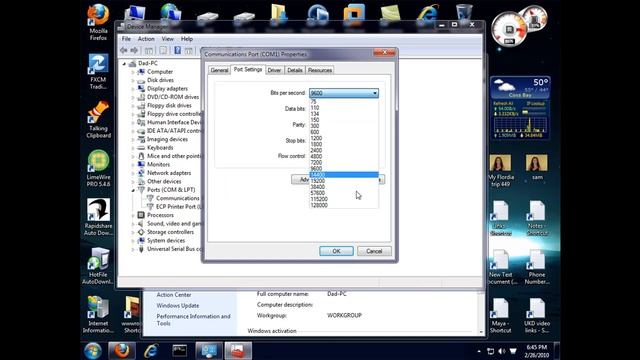640x360 pixels.
Task: Select 38400 baud rate option
Action: point(344,187)
